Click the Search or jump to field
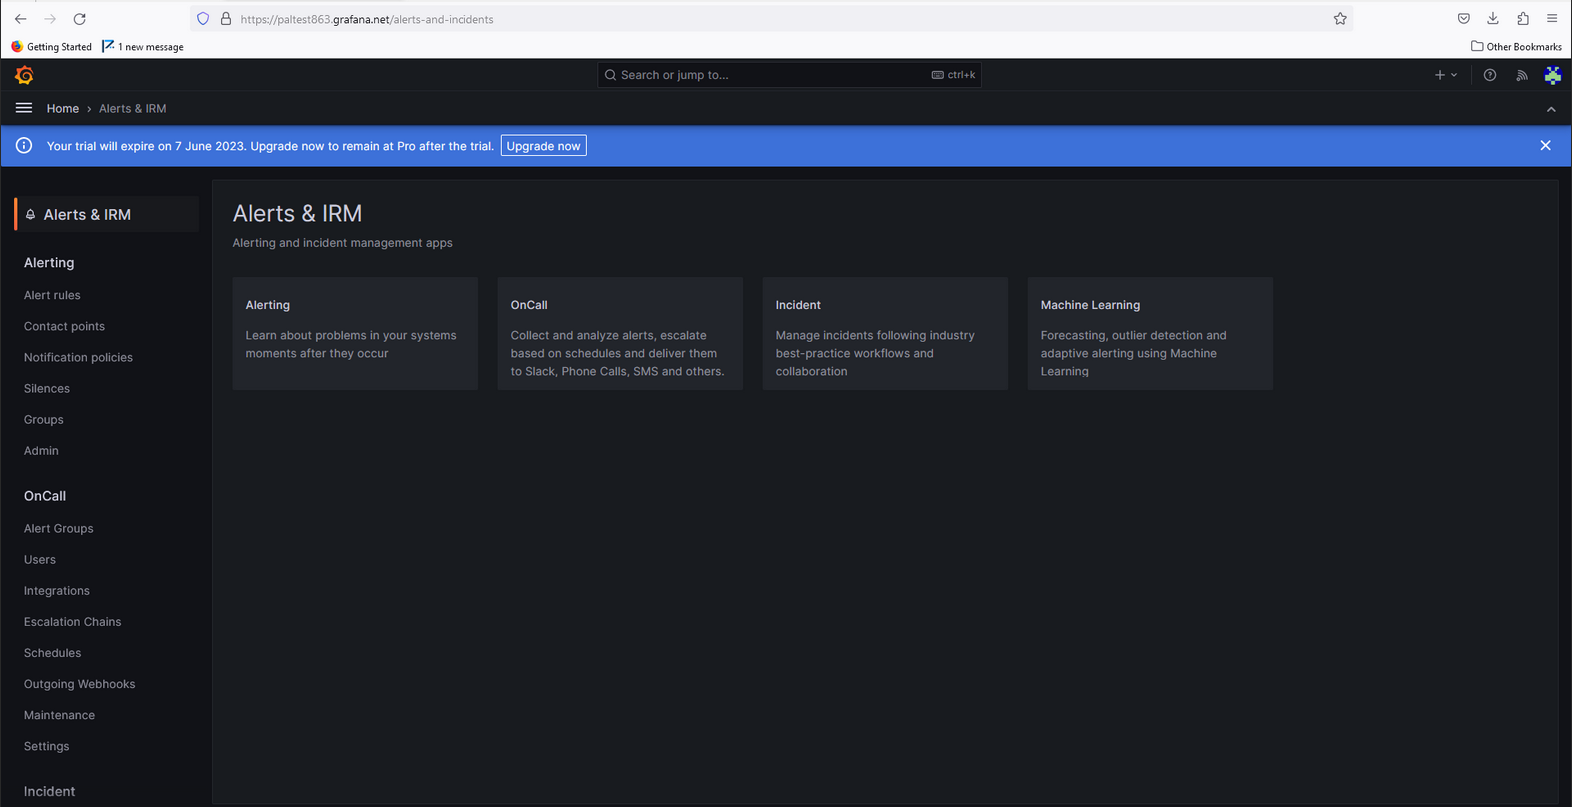This screenshot has height=807, width=1572. pos(789,75)
